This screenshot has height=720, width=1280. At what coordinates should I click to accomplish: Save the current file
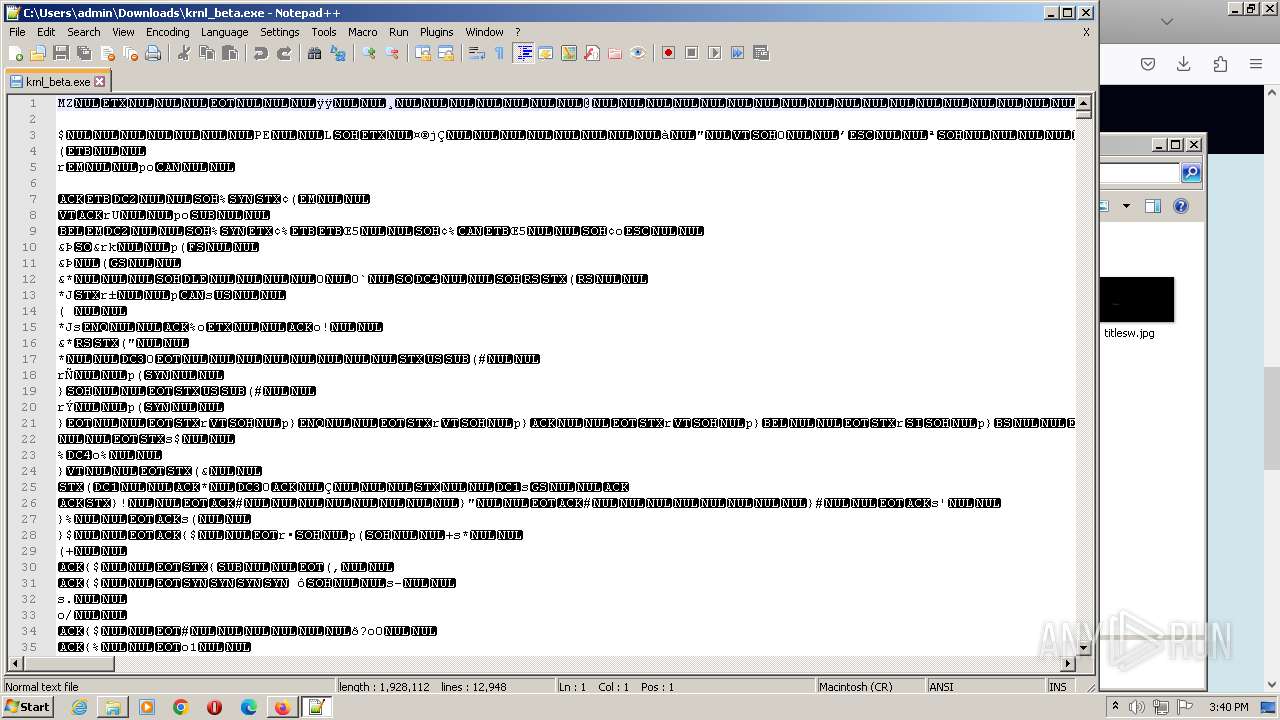click(x=61, y=53)
